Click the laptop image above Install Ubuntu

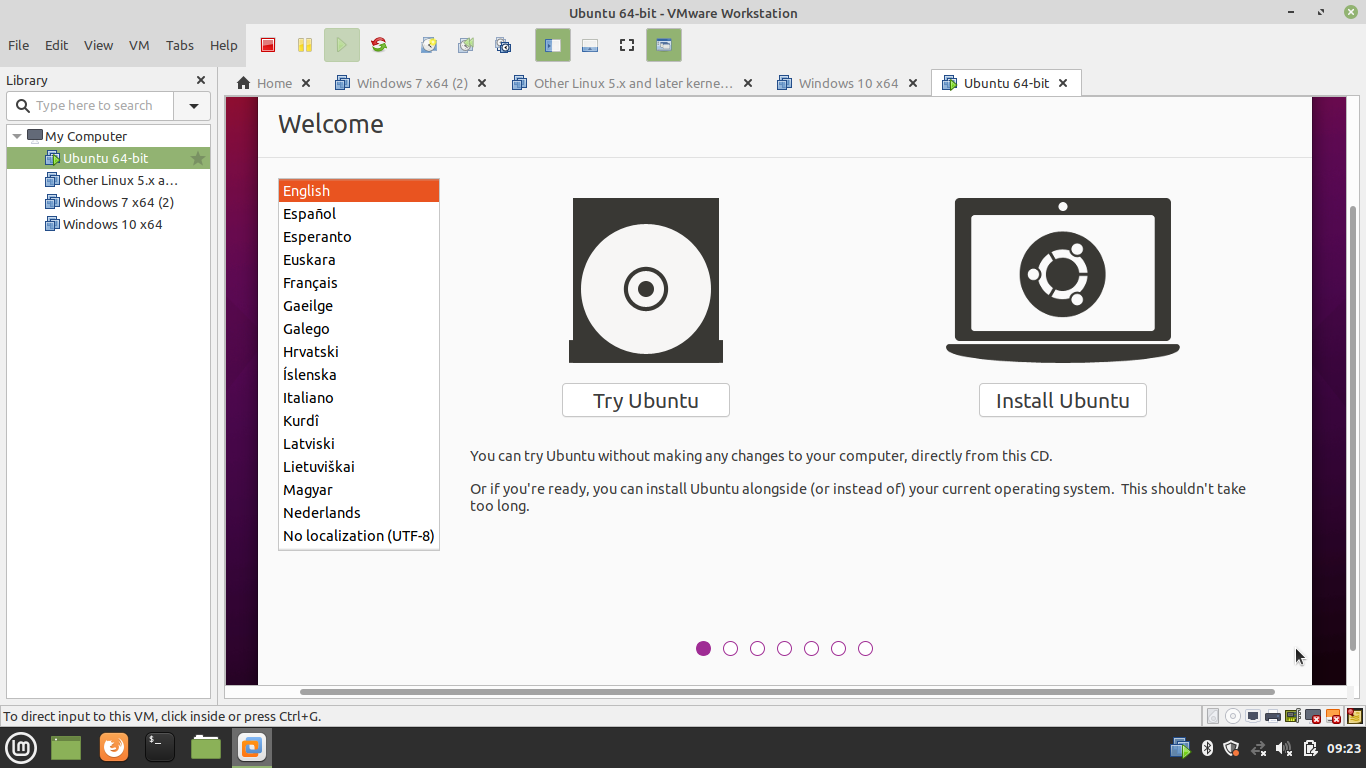coord(1063,280)
